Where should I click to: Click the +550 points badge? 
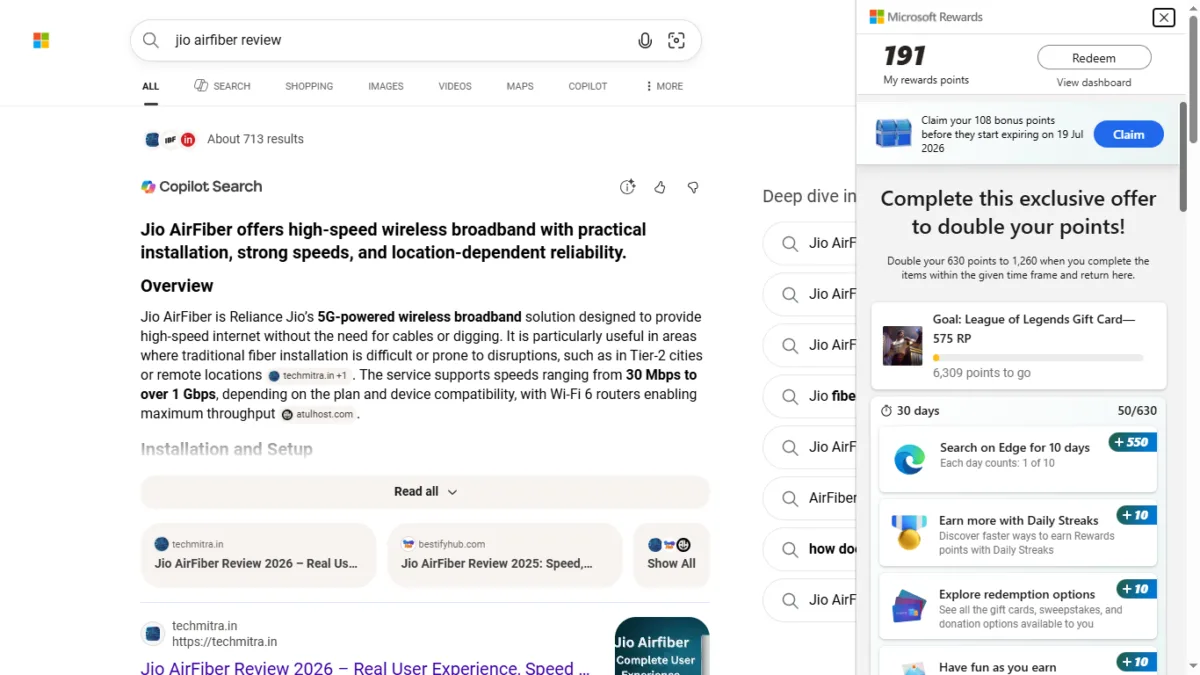point(1133,442)
